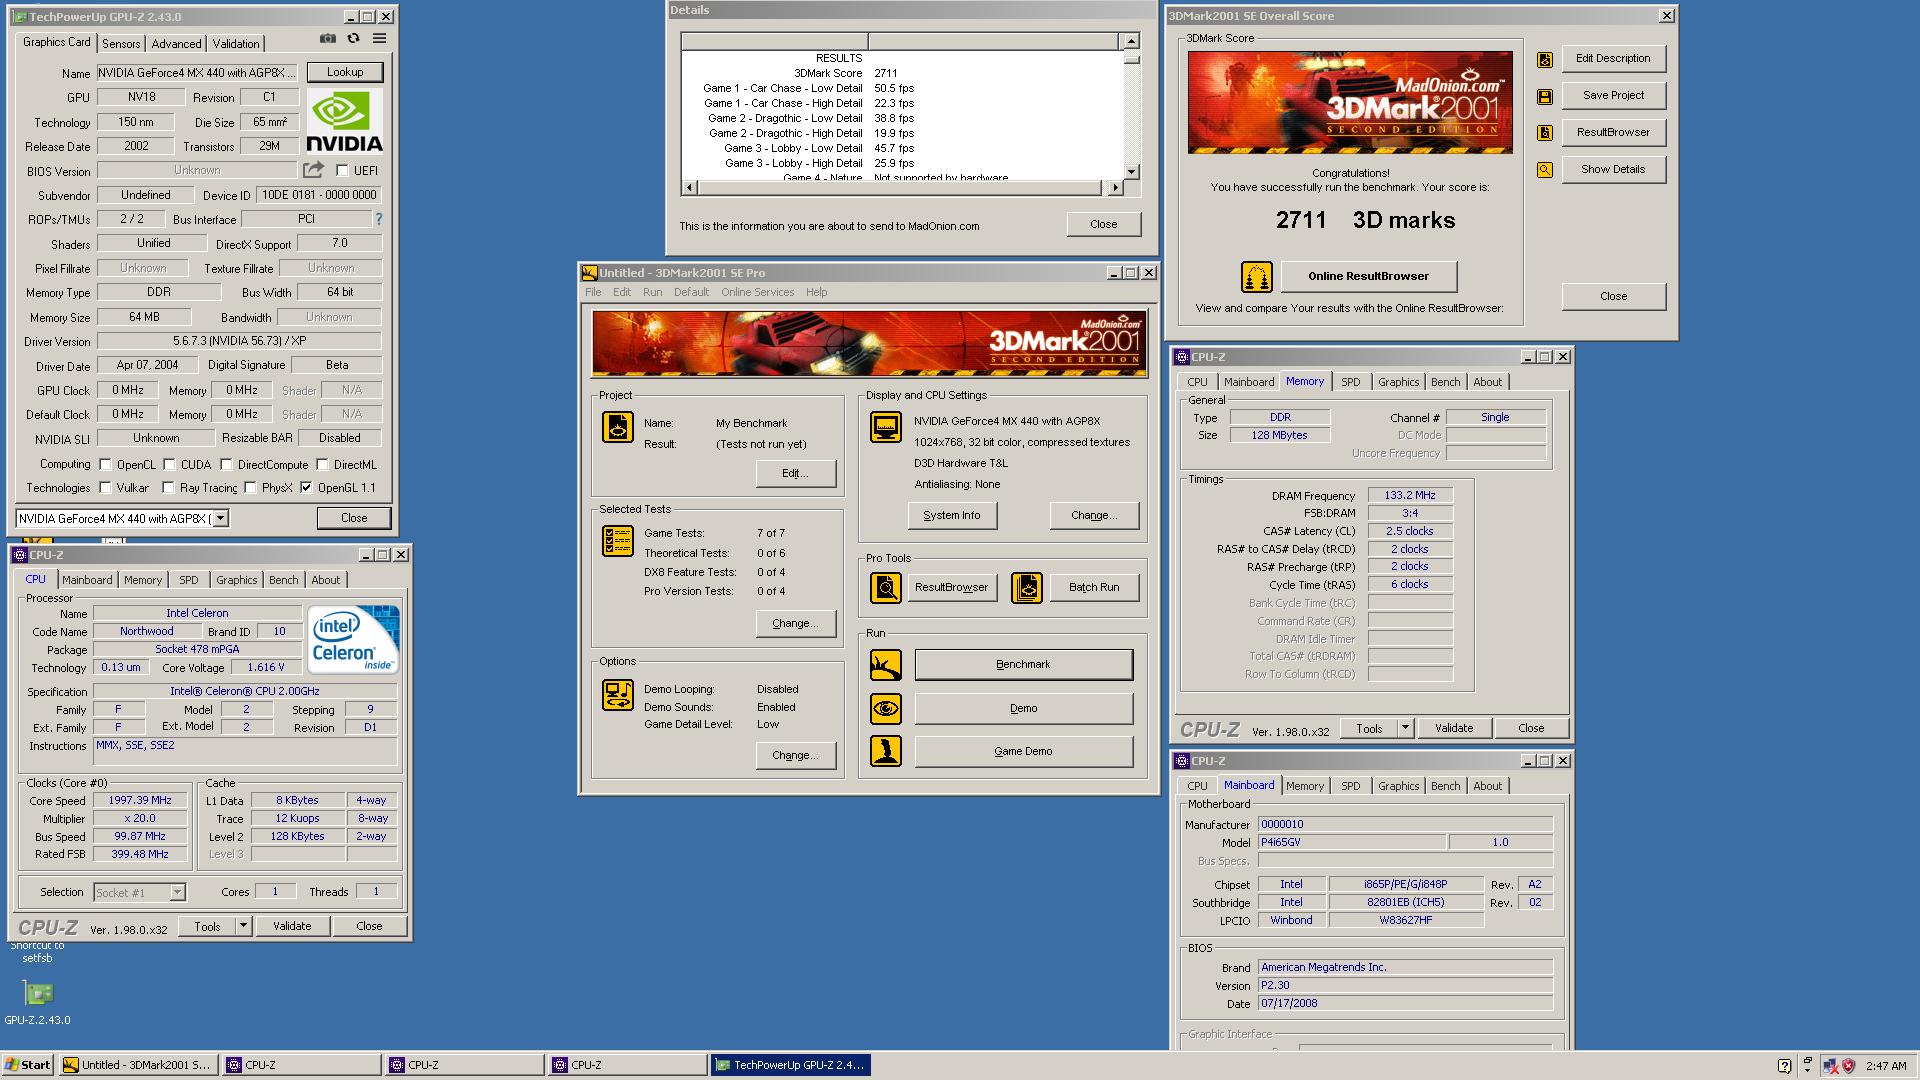Click Edit Description icon in 3DMark score window
Image resolution: width=1920 pixels, height=1080 pixels.
tap(1545, 60)
